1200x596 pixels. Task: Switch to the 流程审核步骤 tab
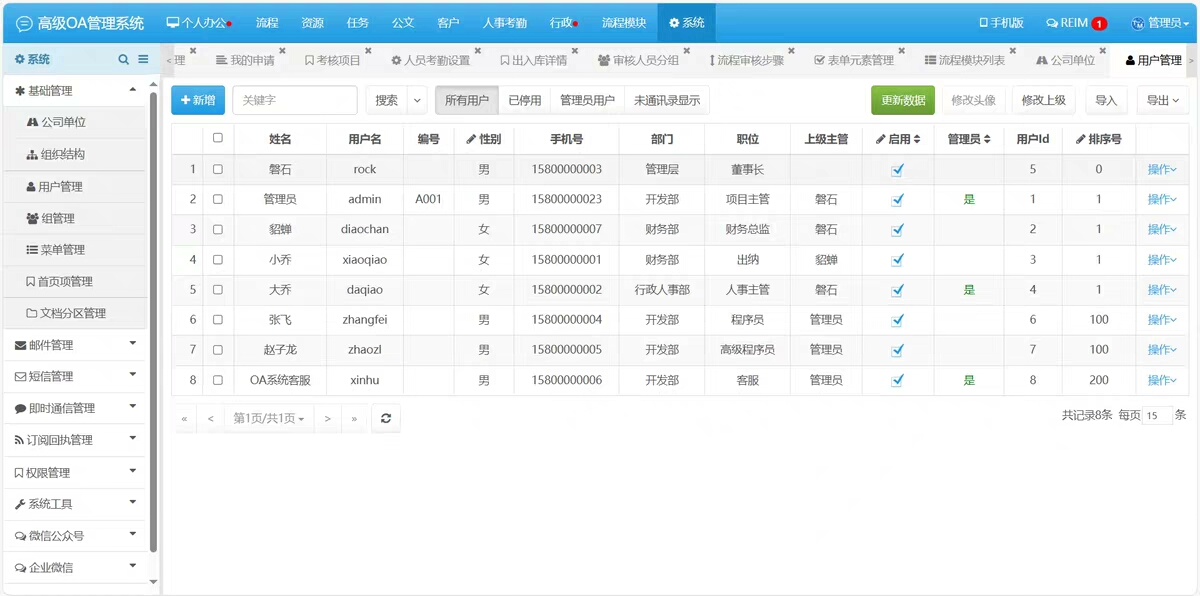click(x=746, y=60)
